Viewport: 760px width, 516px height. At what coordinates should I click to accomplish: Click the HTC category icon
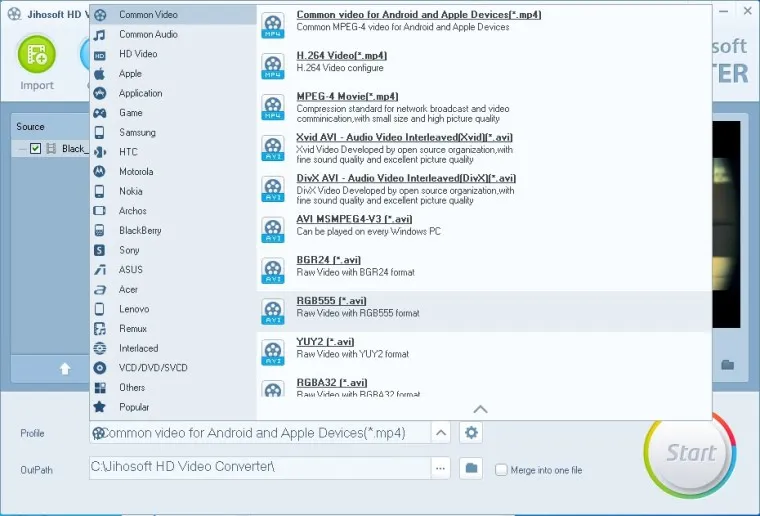coord(100,152)
